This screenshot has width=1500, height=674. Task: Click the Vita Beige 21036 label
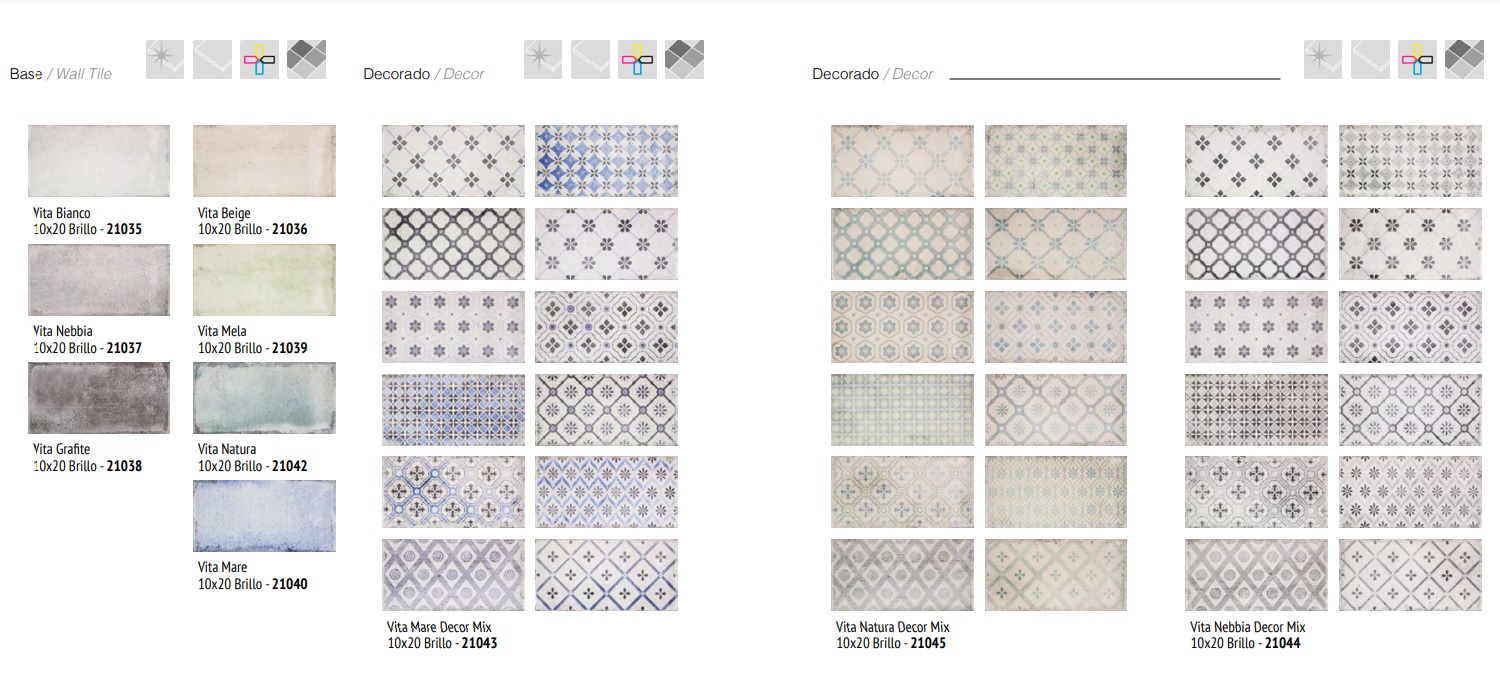(x=252, y=221)
